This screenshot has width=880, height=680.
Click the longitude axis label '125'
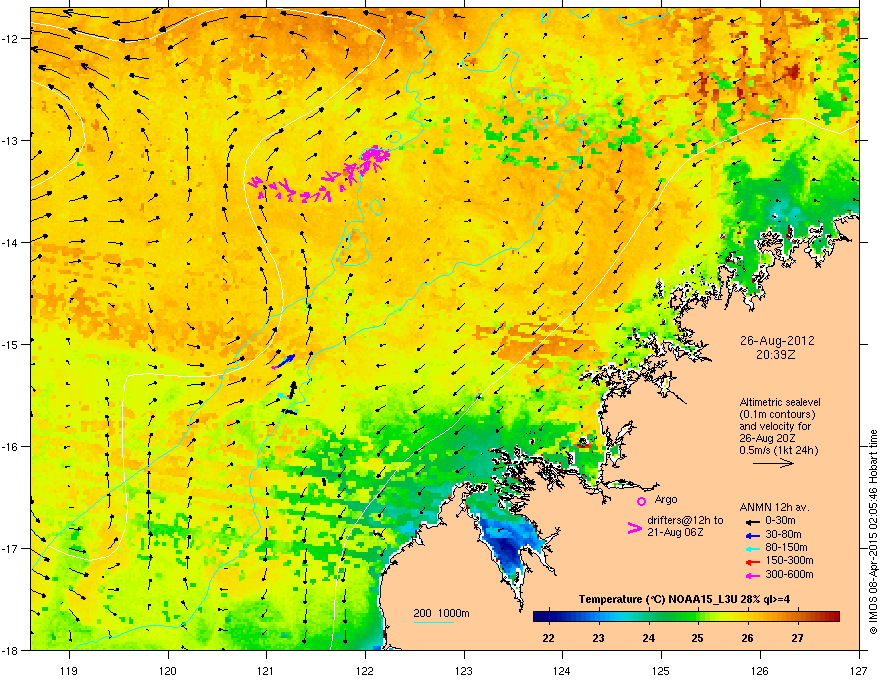[662, 670]
